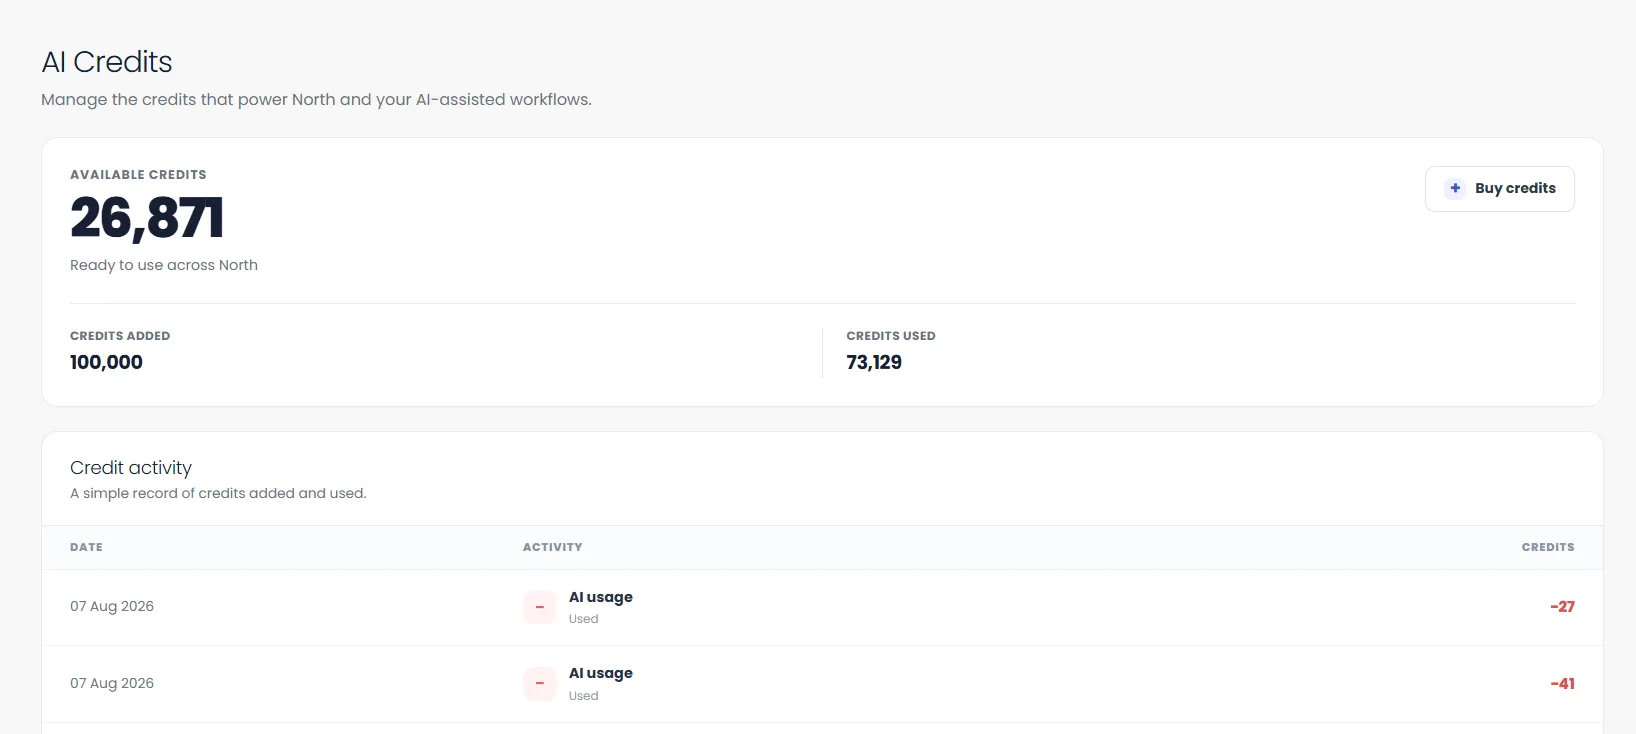Click the -27 credits amount
Image resolution: width=1636 pixels, height=734 pixels.
[1562, 607]
